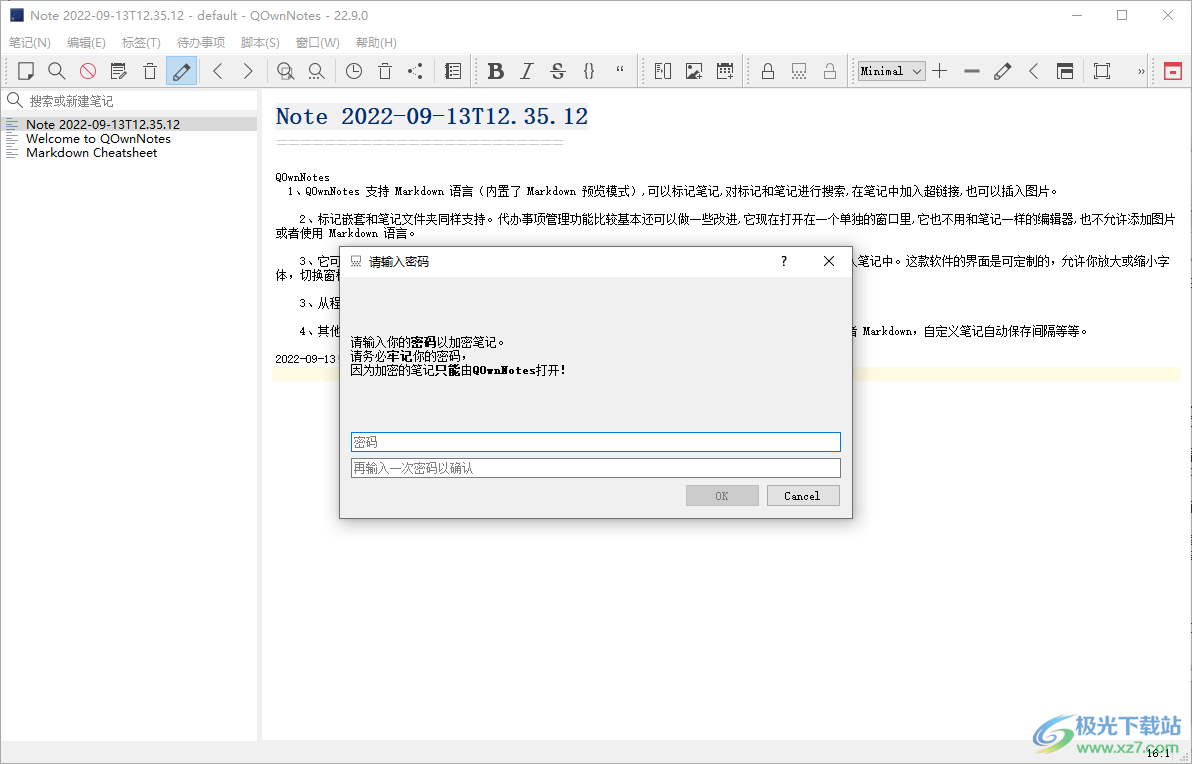The width and height of the screenshot is (1192, 764).
Task: Click the two-column page icon
Action: pos(663,71)
